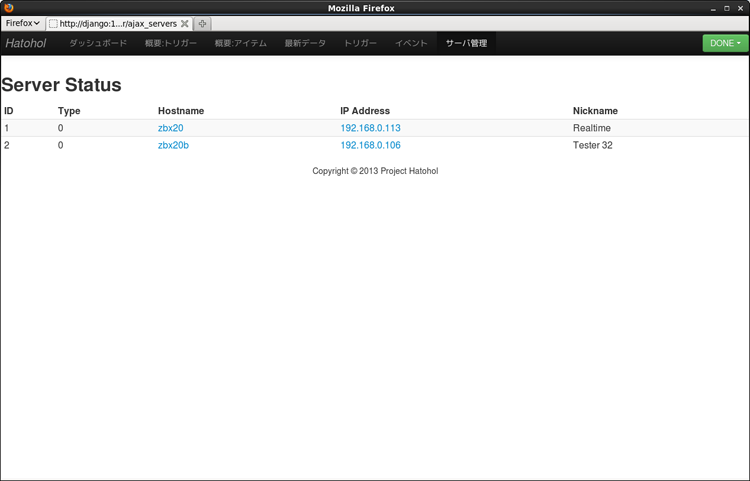Viewport: 750px width, 481px height.
Task: Close the ajax_servers browser tab
Action: pyautogui.click(x=184, y=23)
